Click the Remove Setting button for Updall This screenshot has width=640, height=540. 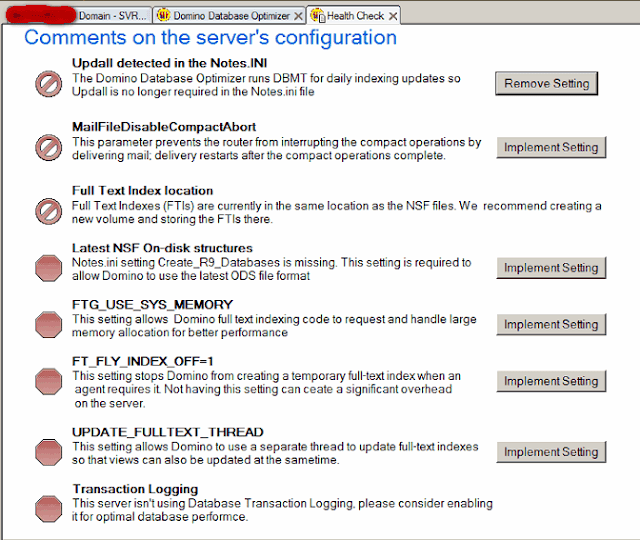(x=547, y=84)
